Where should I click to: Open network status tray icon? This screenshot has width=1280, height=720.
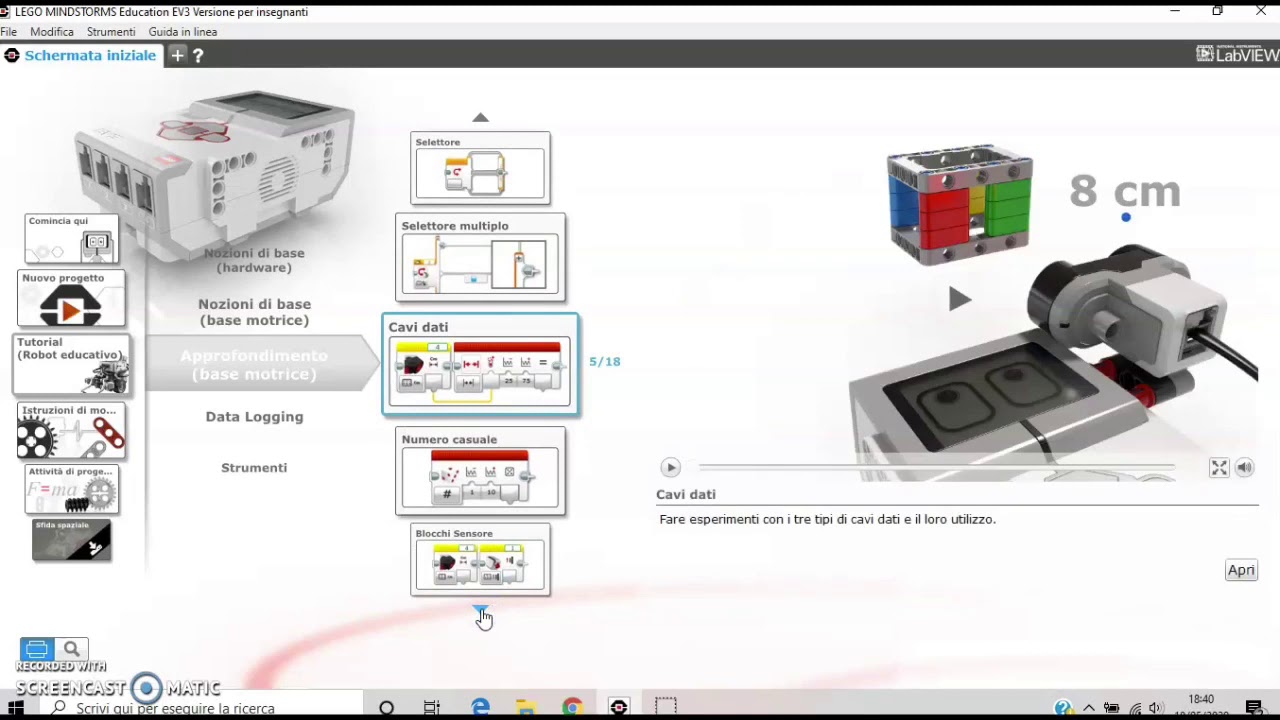pos(1135,708)
